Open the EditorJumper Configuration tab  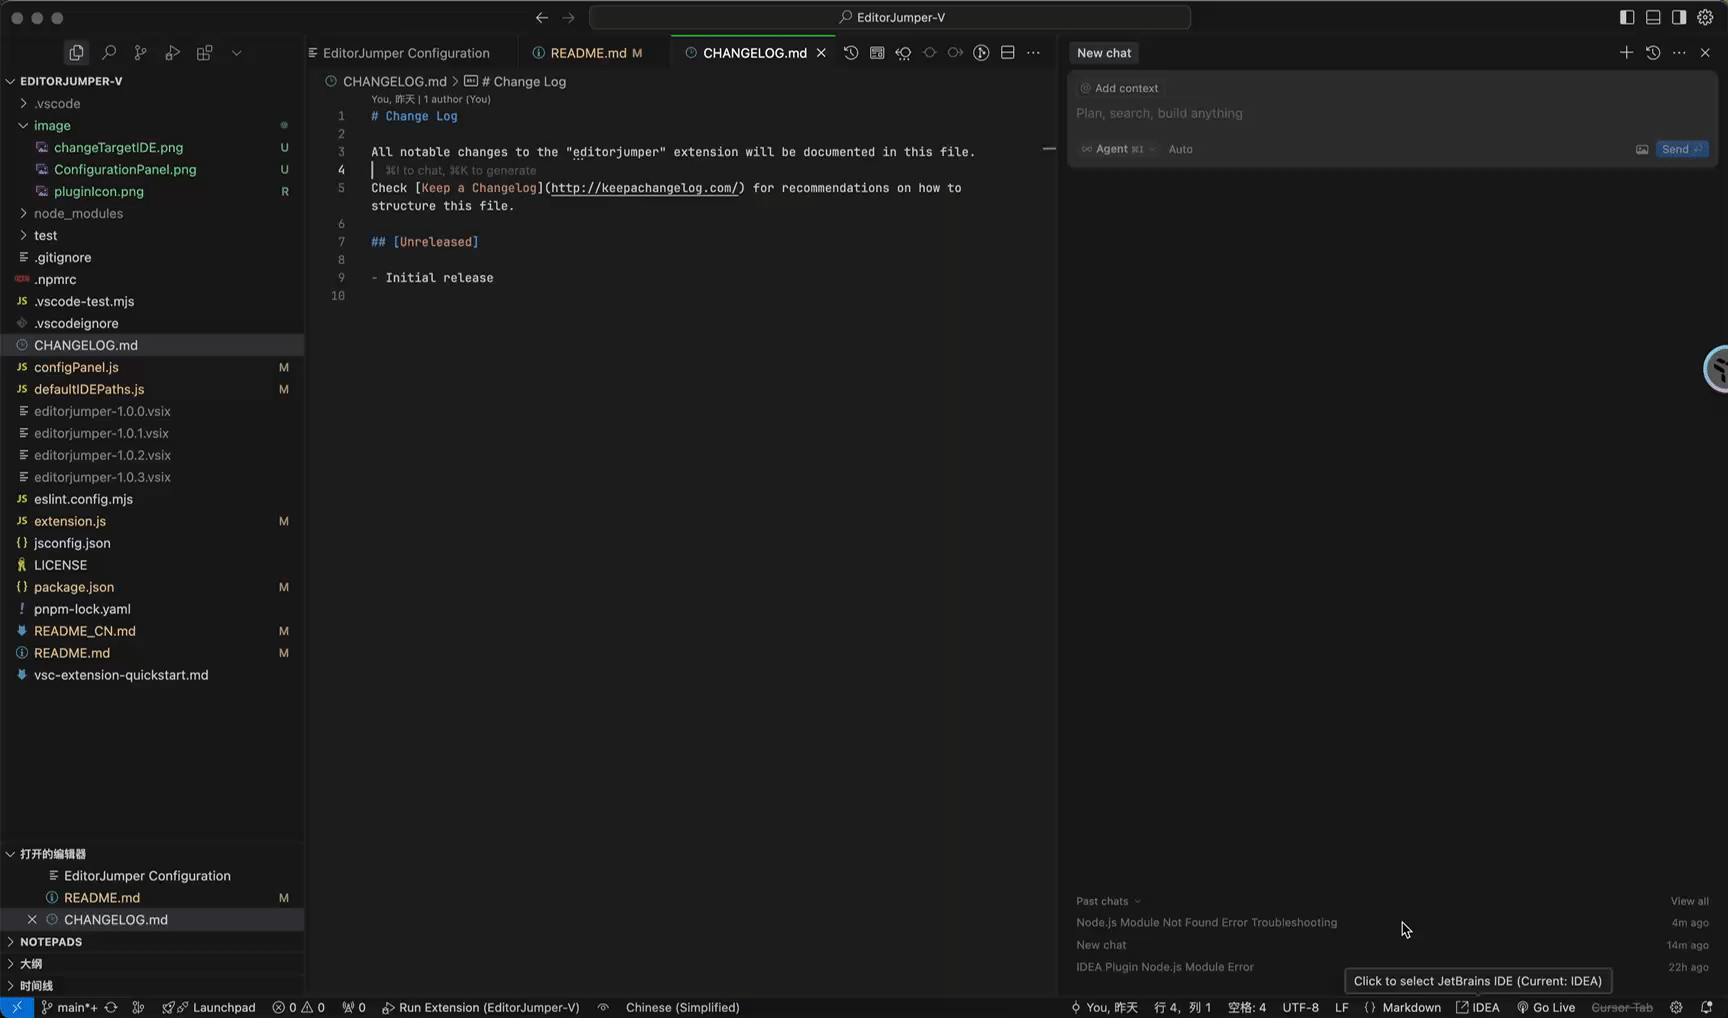(403, 52)
